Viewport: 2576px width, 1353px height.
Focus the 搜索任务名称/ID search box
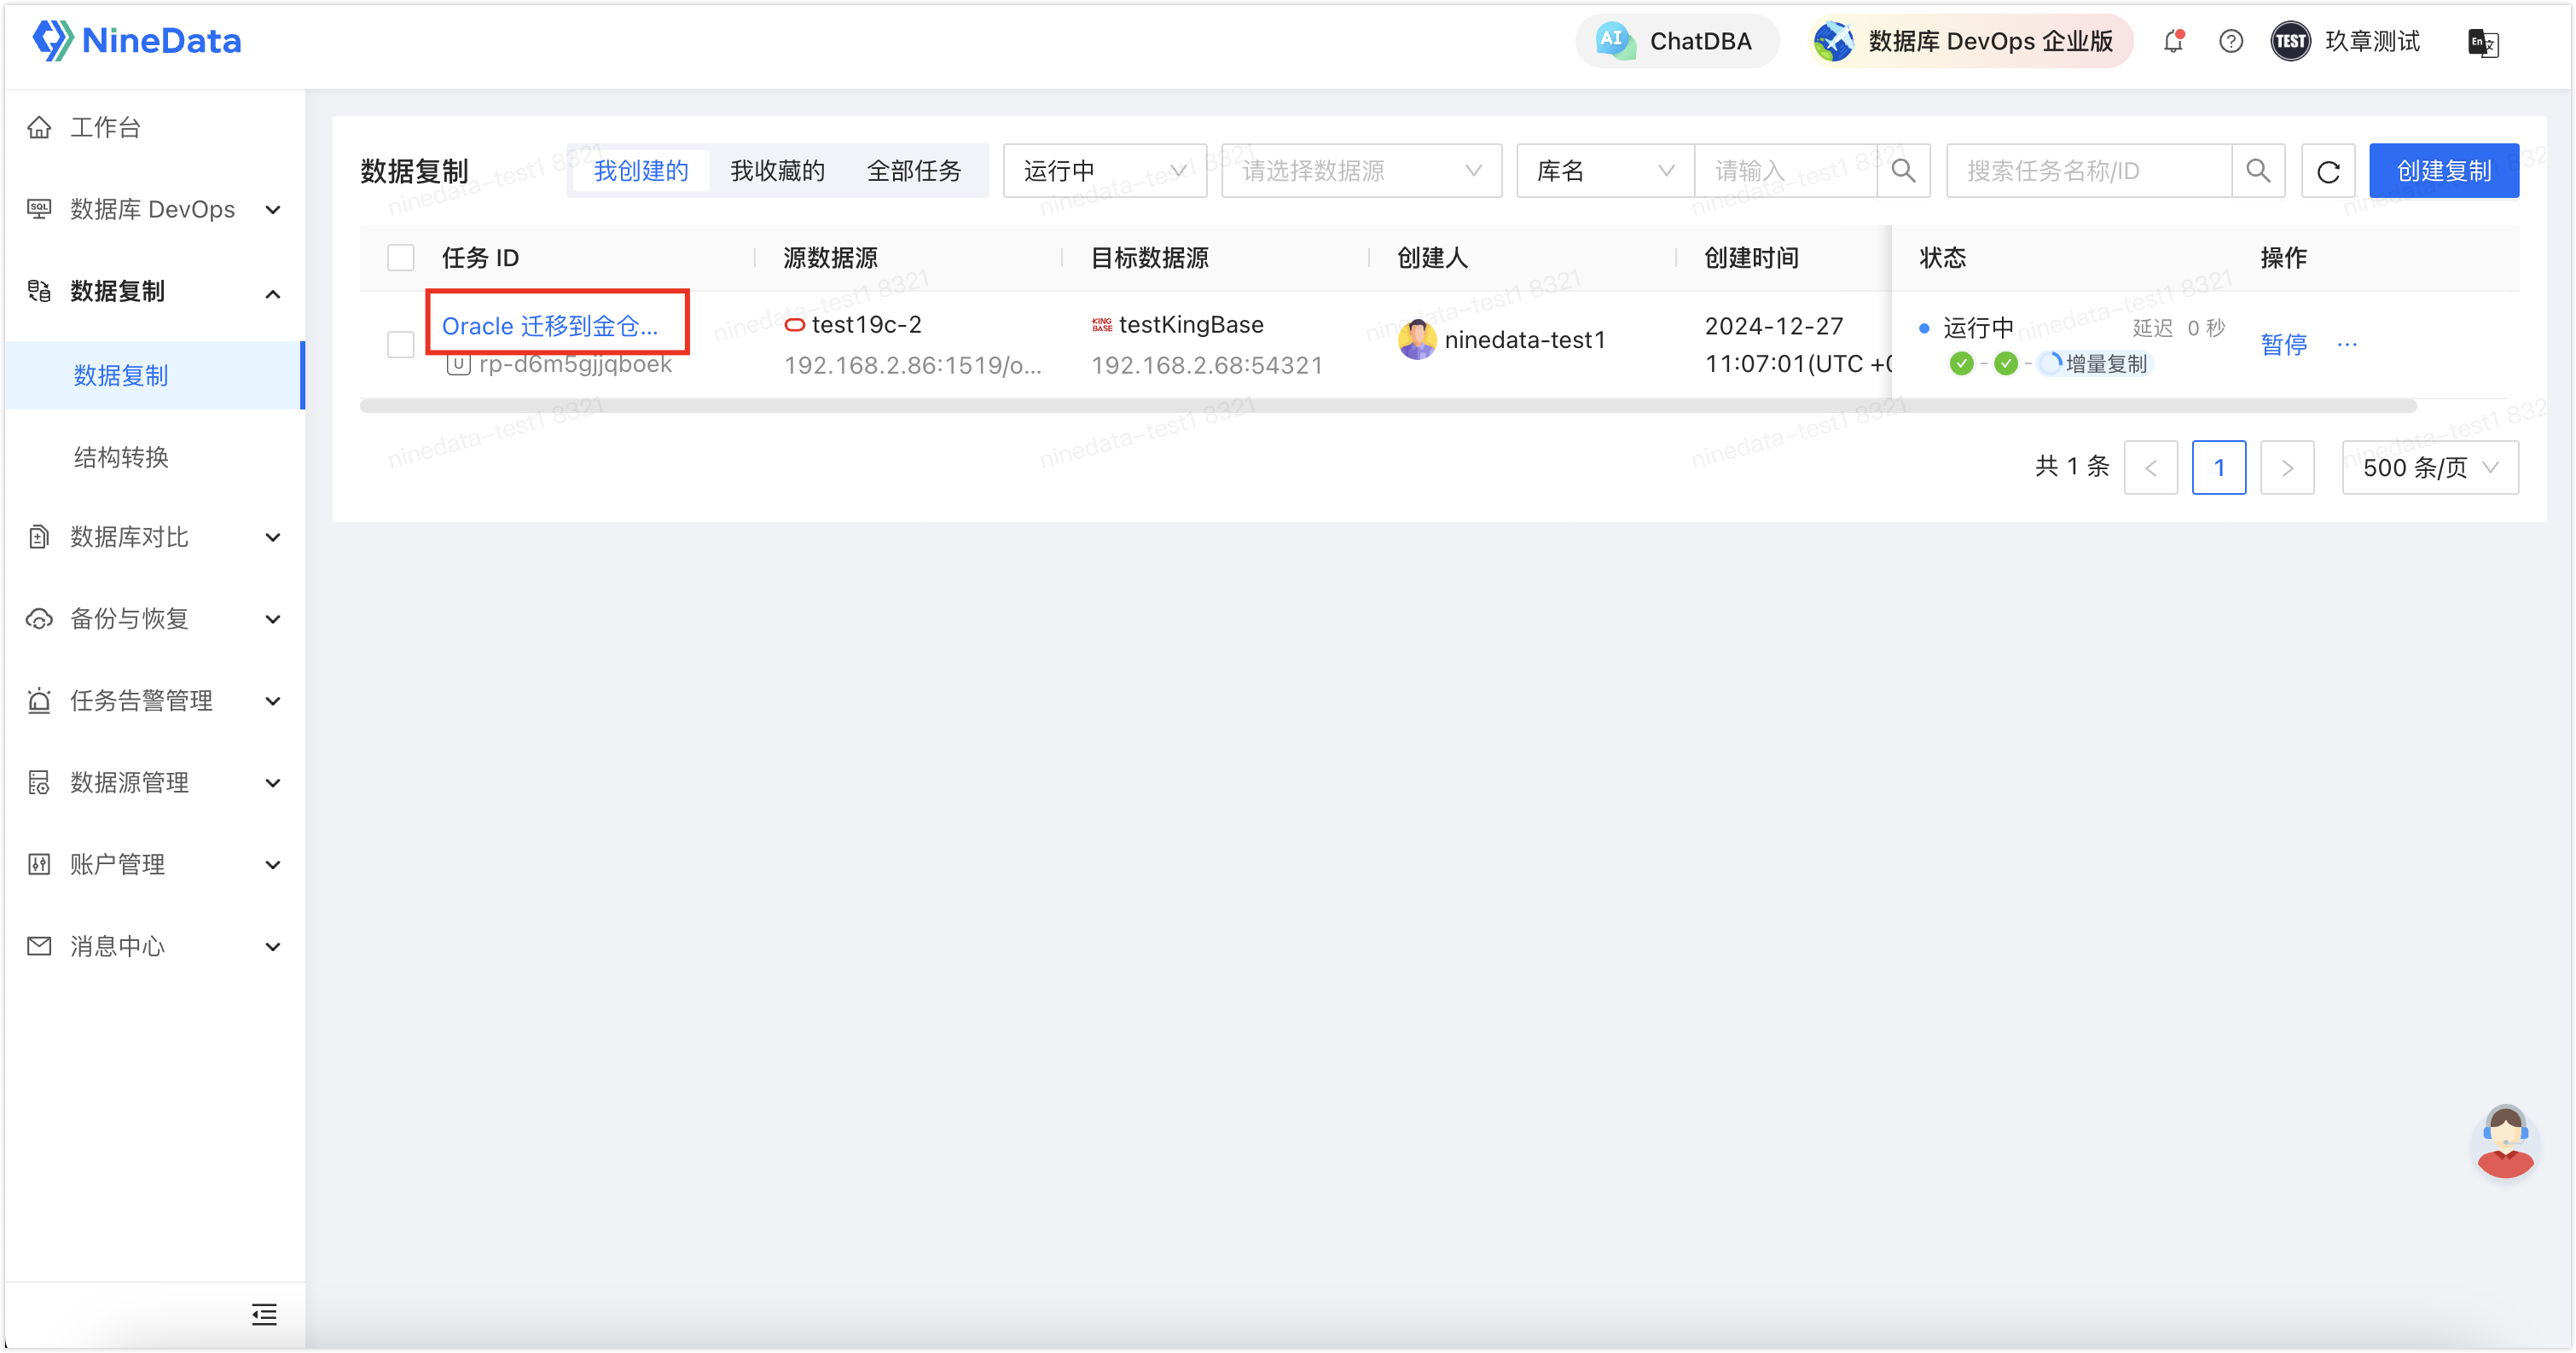2088,171
